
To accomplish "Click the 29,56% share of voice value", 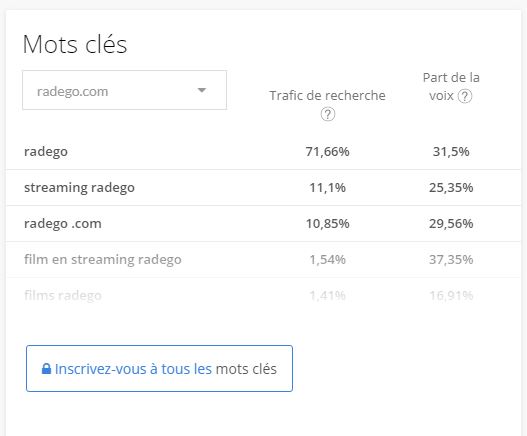I will pyautogui.click(x=451, y=224).
